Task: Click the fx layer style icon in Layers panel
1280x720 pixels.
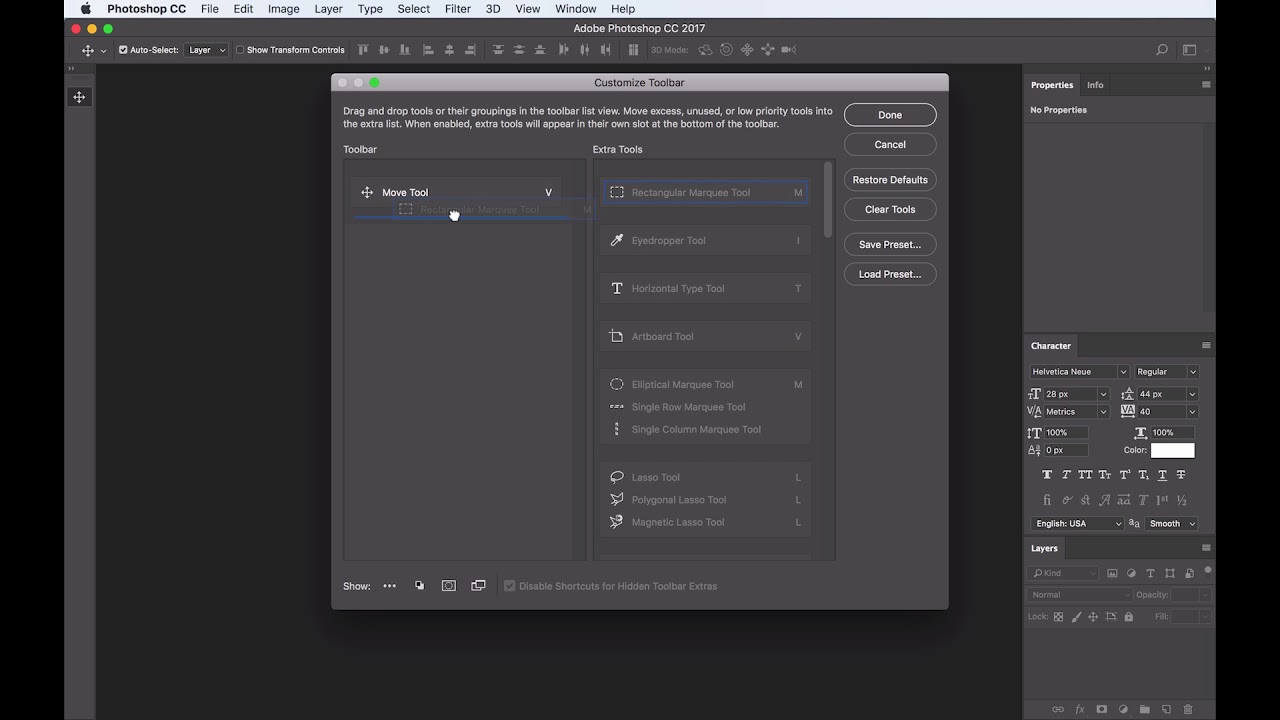Action: pos(1080,709)
